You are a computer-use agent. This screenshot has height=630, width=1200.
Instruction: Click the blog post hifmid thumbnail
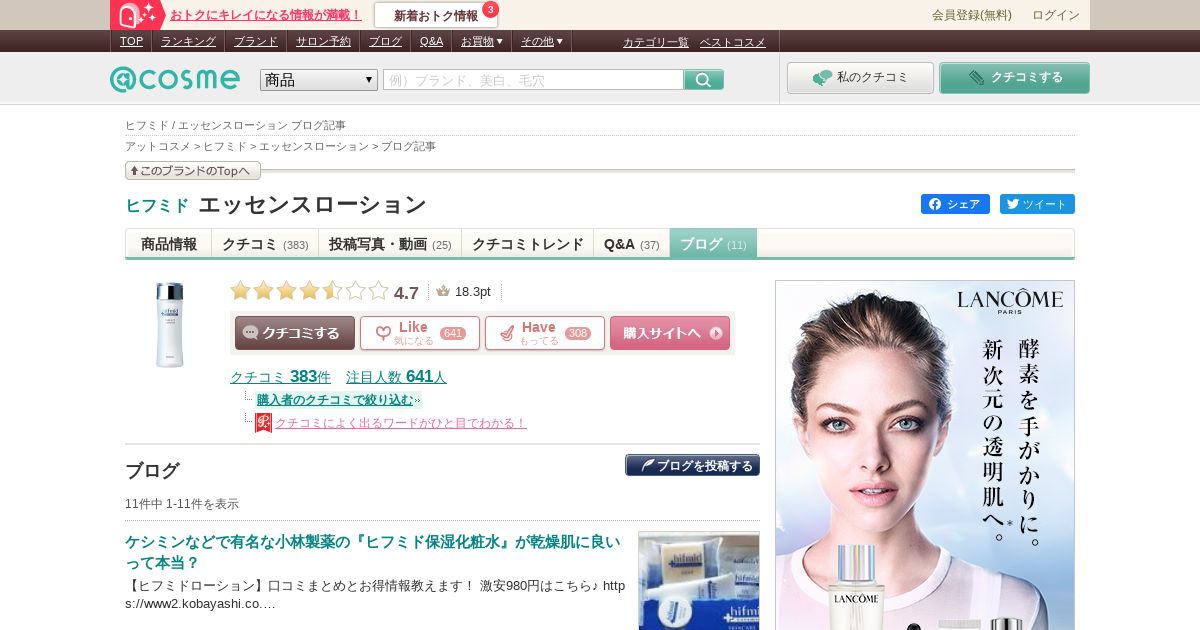coord(698,581)
